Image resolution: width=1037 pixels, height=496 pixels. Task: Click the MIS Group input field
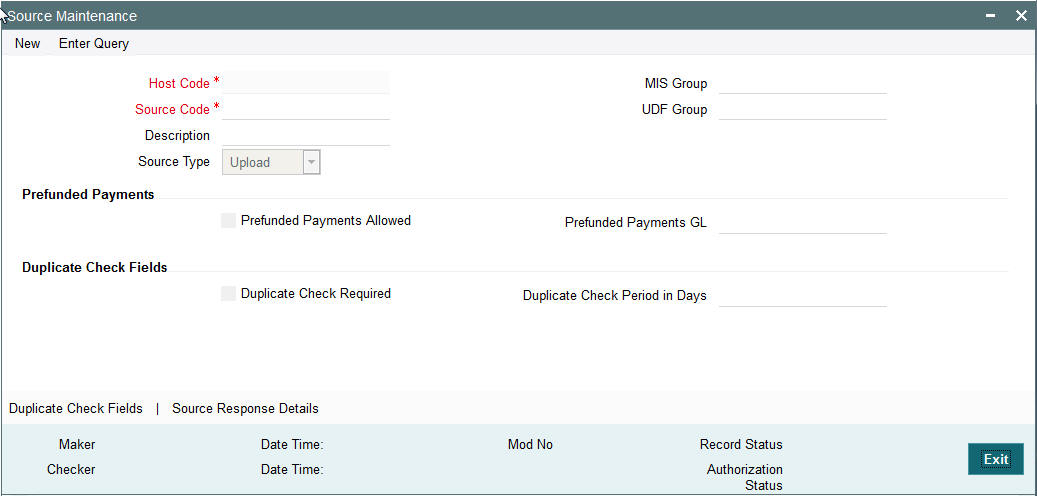click(802, 83)
